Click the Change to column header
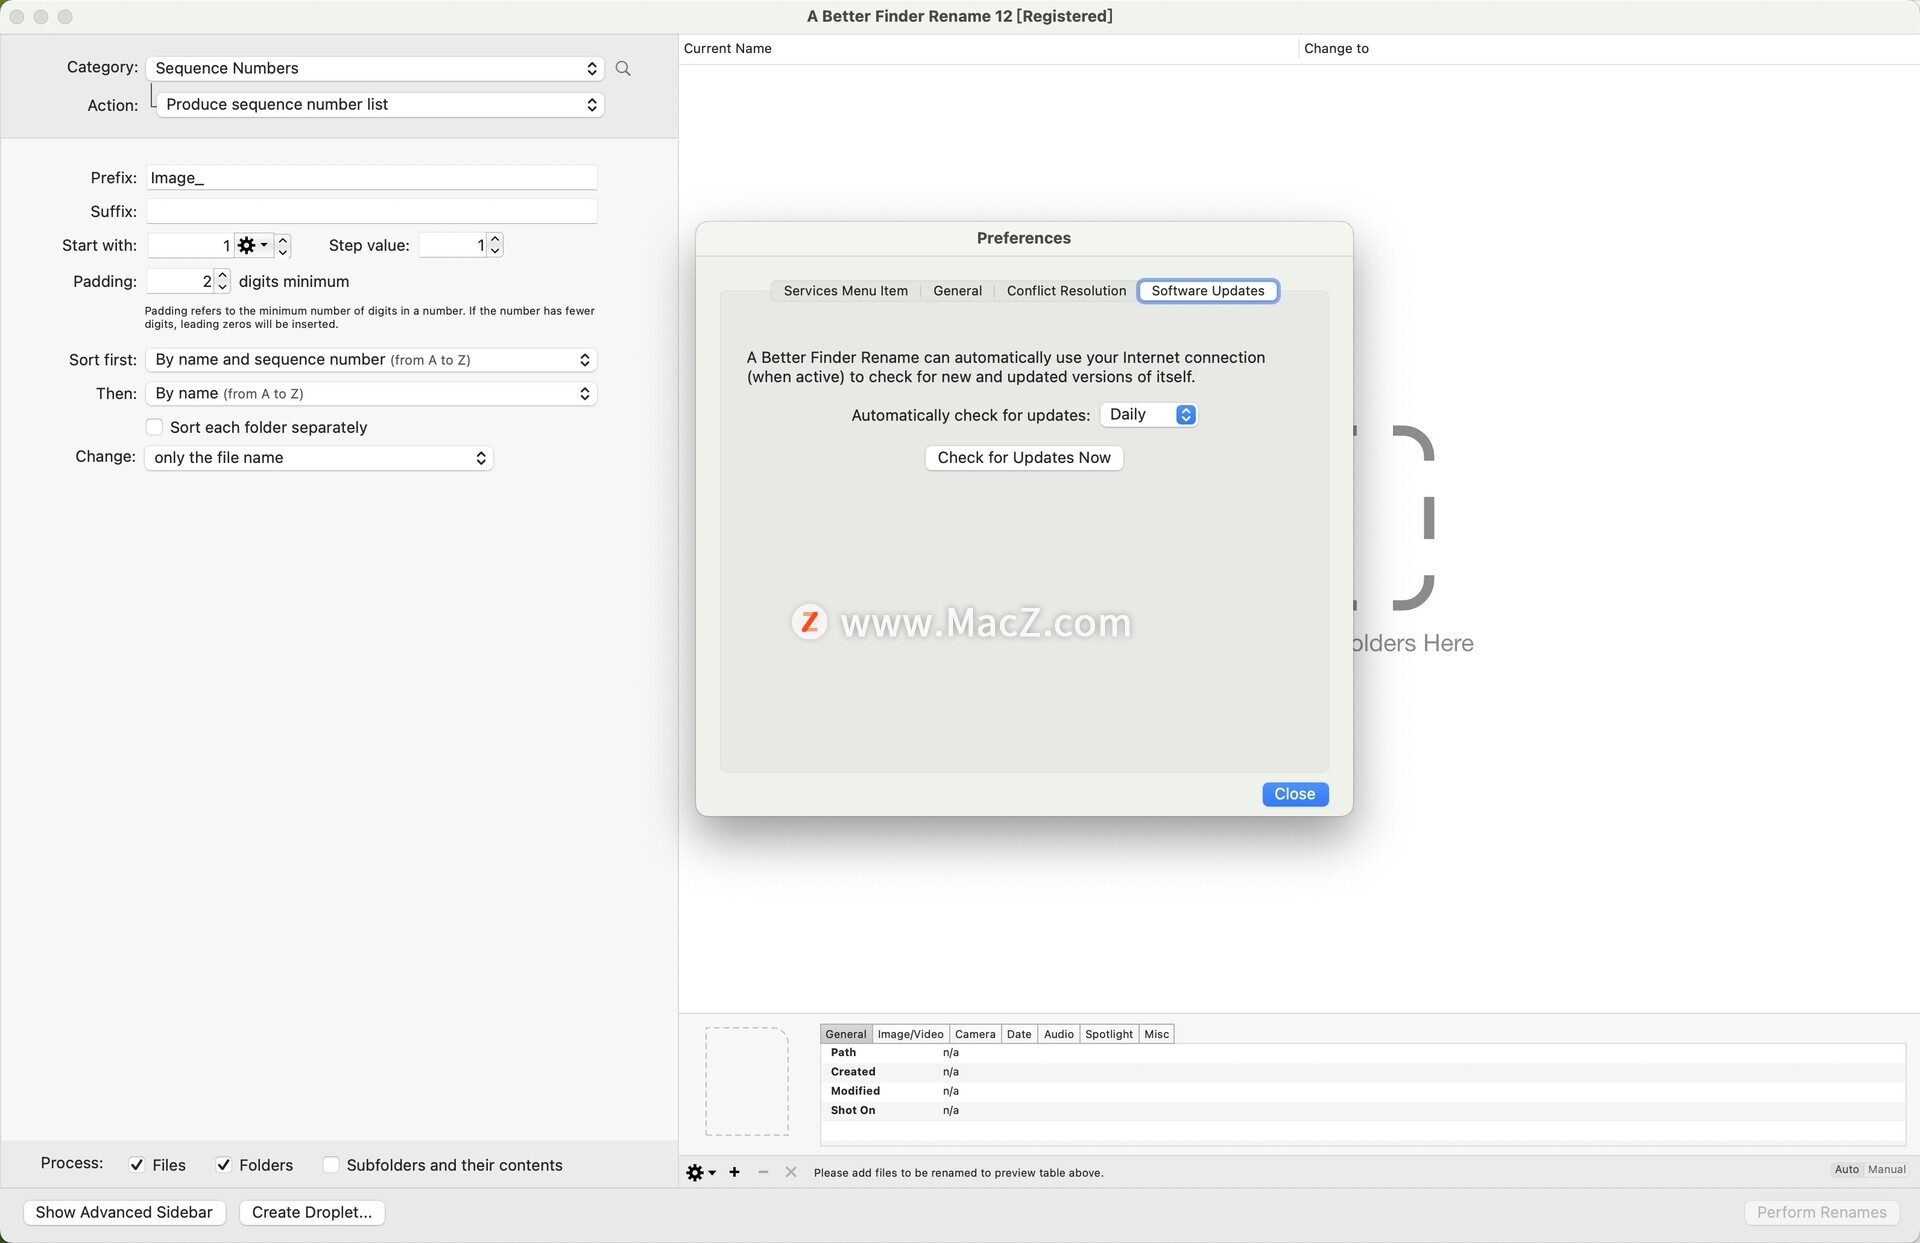Screen dimensions: 1920x1243 point(1608,48)
